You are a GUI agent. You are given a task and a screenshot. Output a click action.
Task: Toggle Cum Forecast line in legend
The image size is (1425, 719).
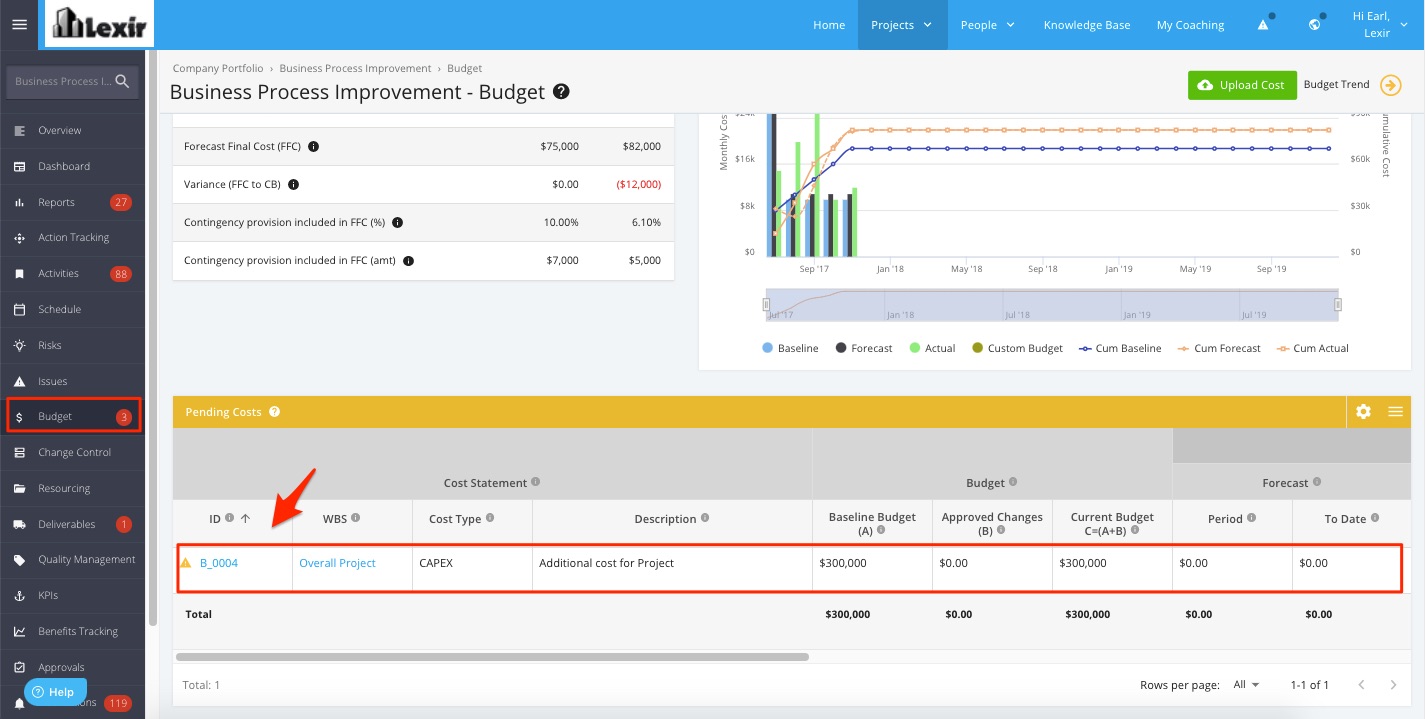1219,348
